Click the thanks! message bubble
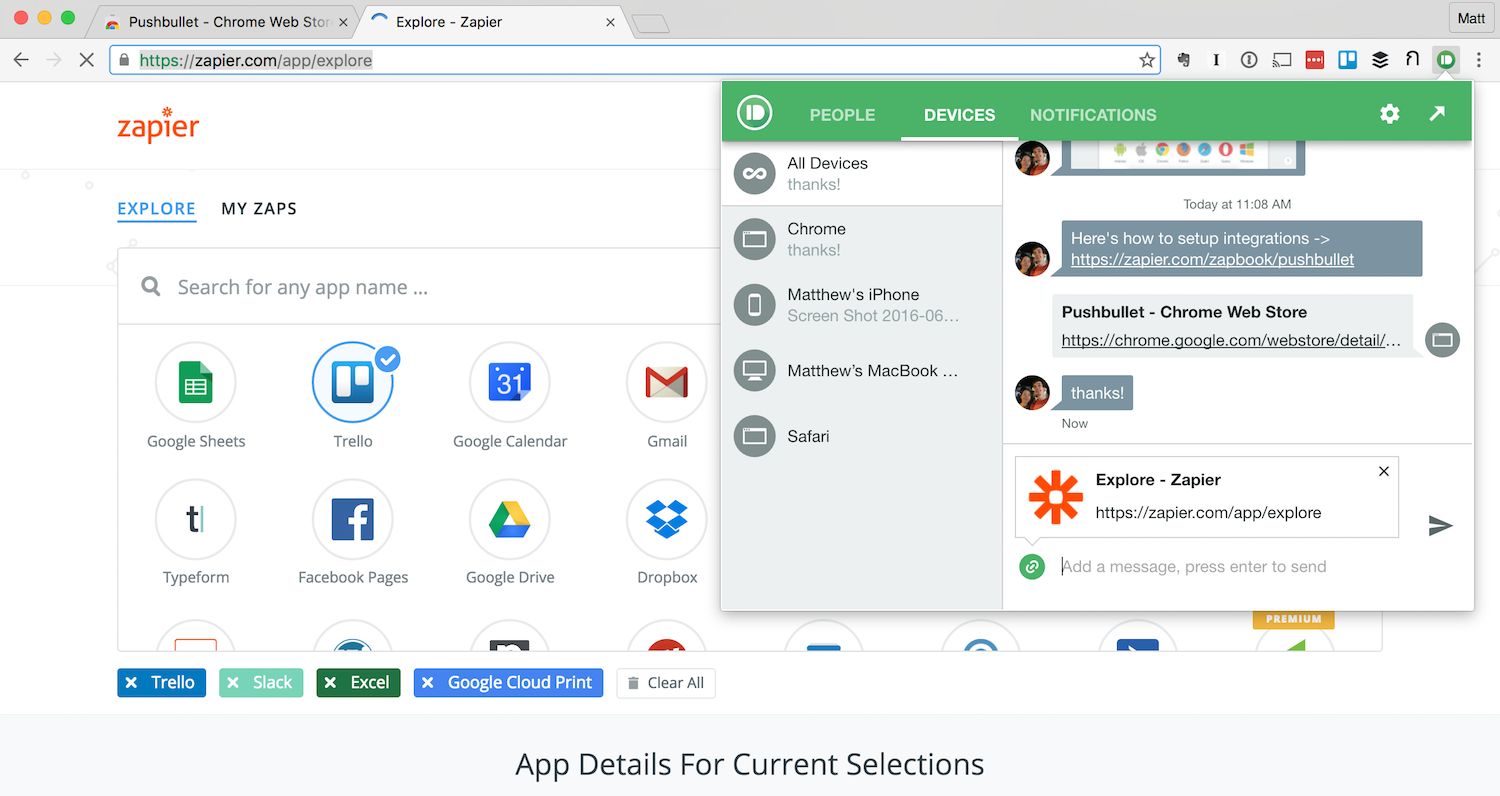This screenshot has width=1500, height=796. 1097,393
